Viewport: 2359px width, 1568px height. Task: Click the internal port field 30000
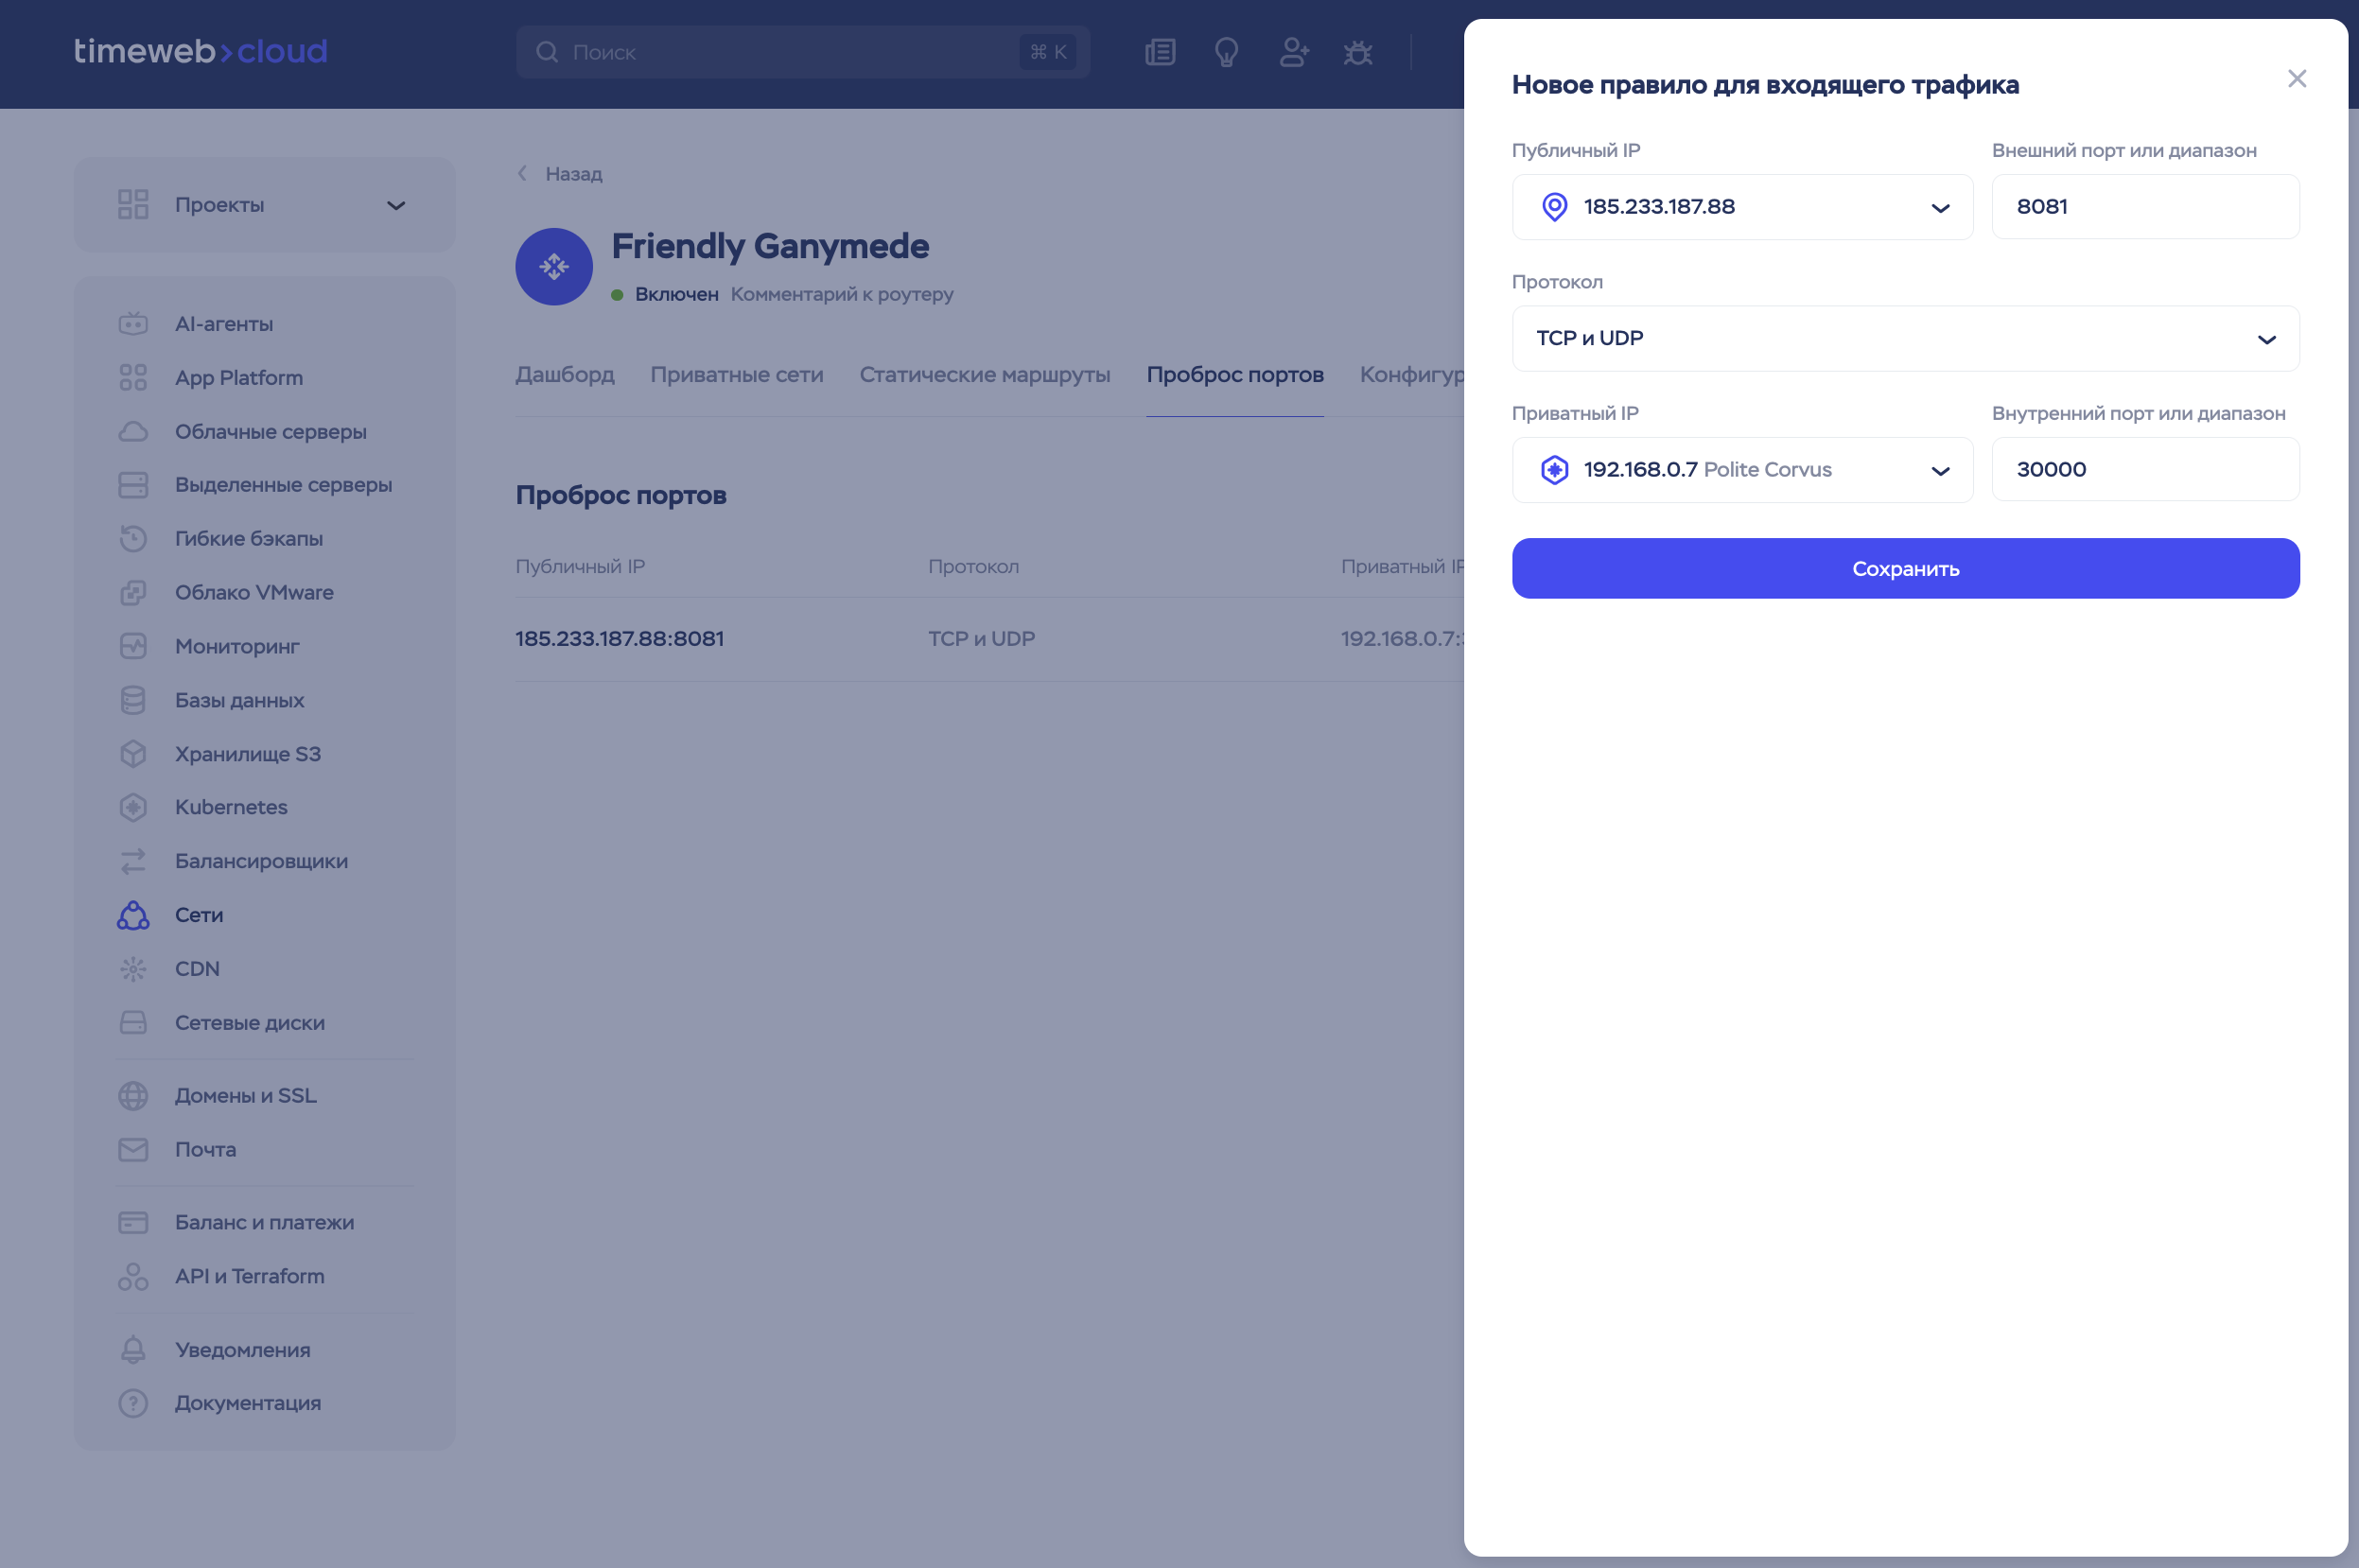coord(2144,470)
